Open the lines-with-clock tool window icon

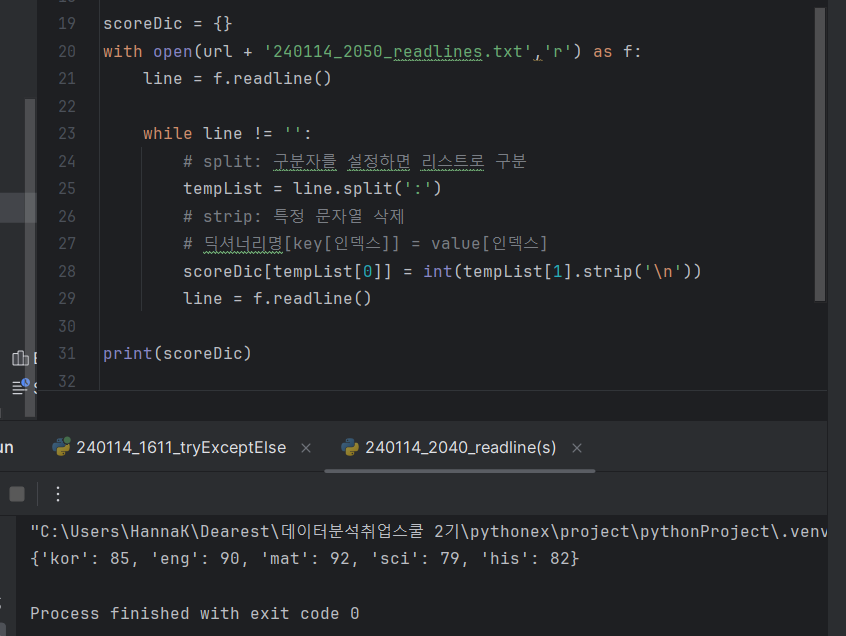tap(21, 386)
